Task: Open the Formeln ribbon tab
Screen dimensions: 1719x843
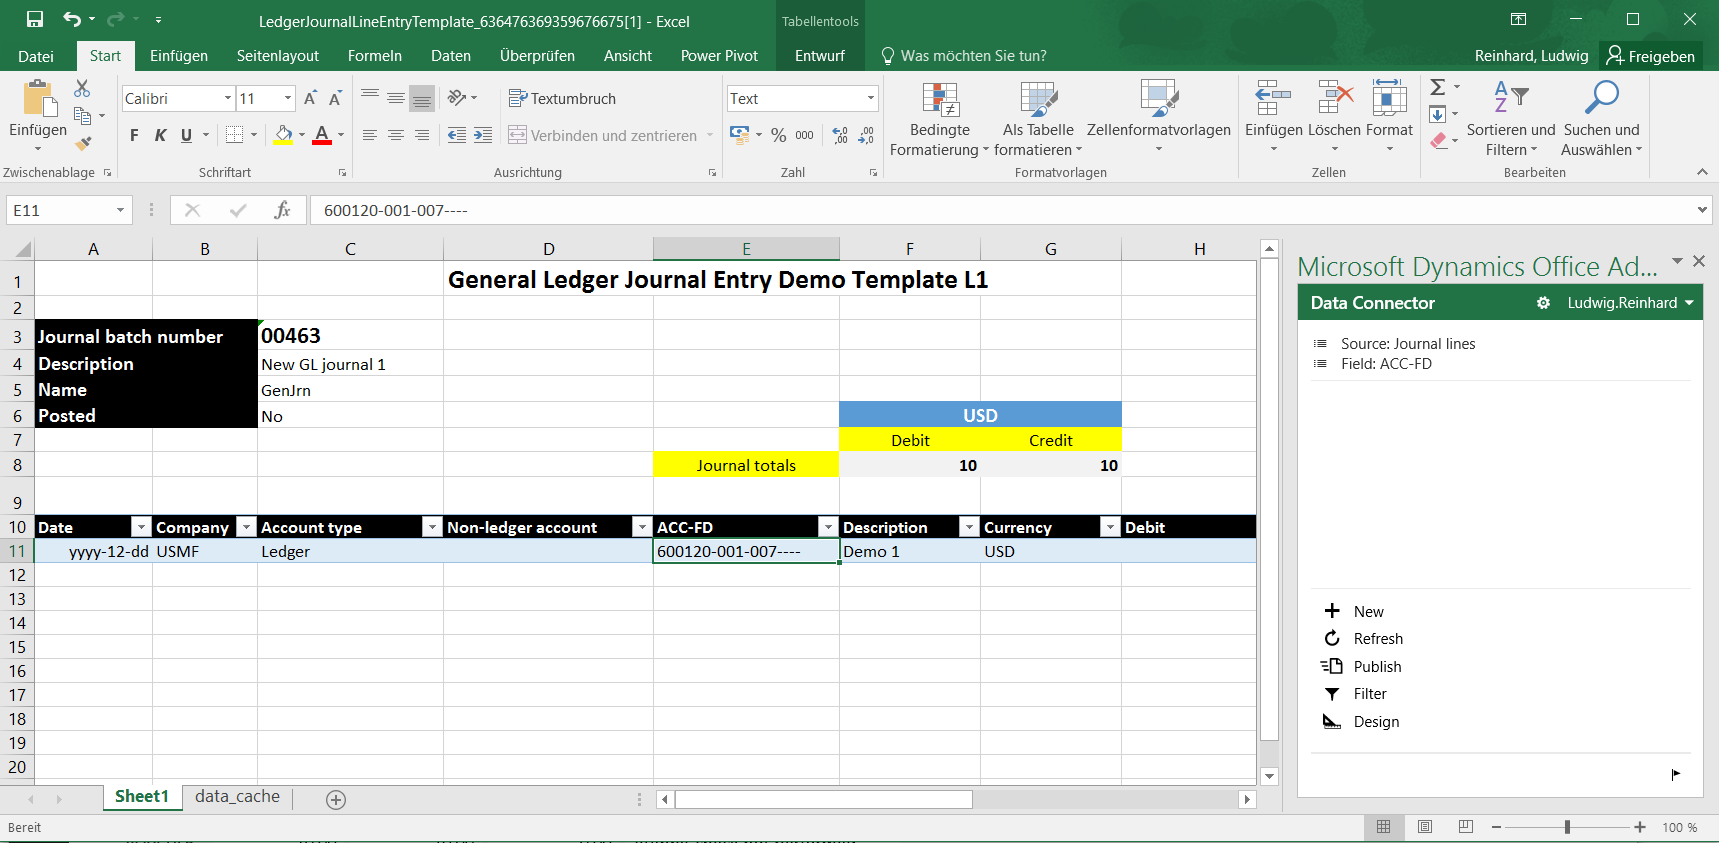Action: click(374, 56)
